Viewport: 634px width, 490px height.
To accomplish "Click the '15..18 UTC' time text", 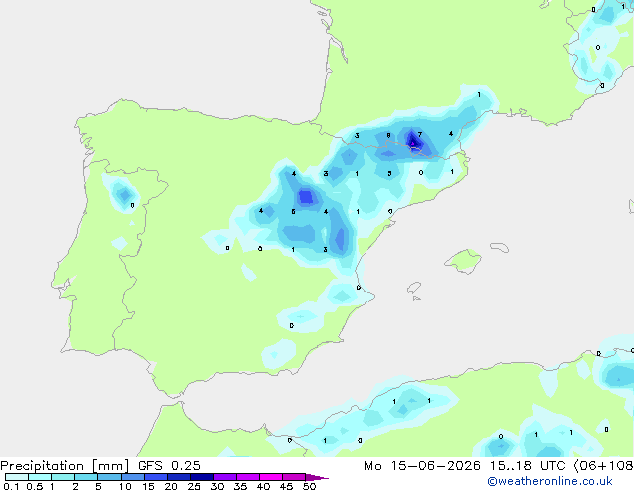I will (528, 466).
